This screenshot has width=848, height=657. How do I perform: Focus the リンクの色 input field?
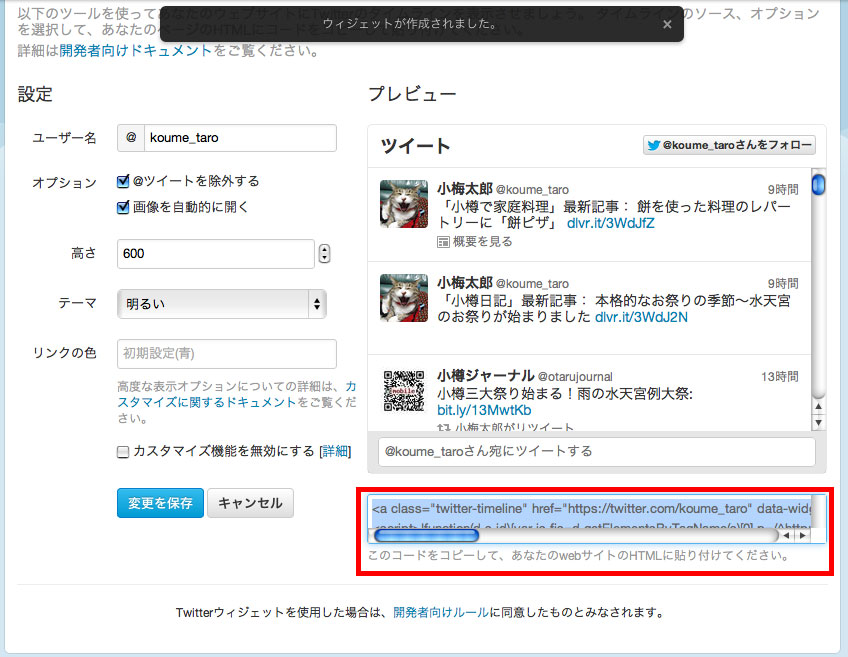tap(226, 354)
